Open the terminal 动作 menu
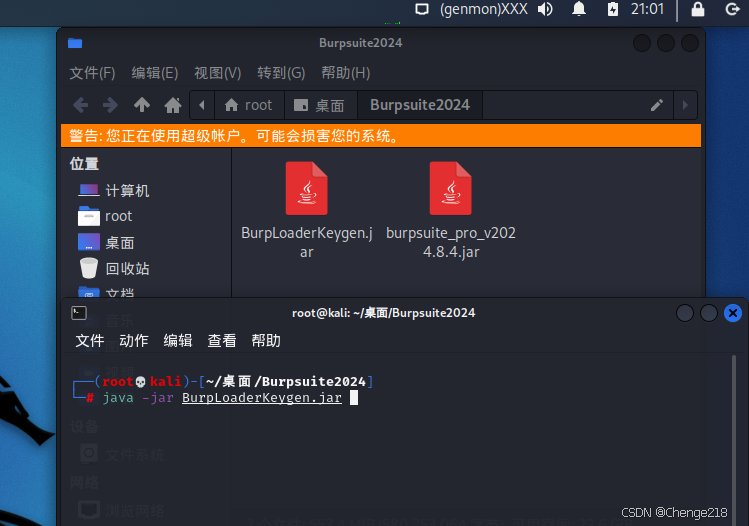This screenshot has width=749, height=526. [134, 341]
